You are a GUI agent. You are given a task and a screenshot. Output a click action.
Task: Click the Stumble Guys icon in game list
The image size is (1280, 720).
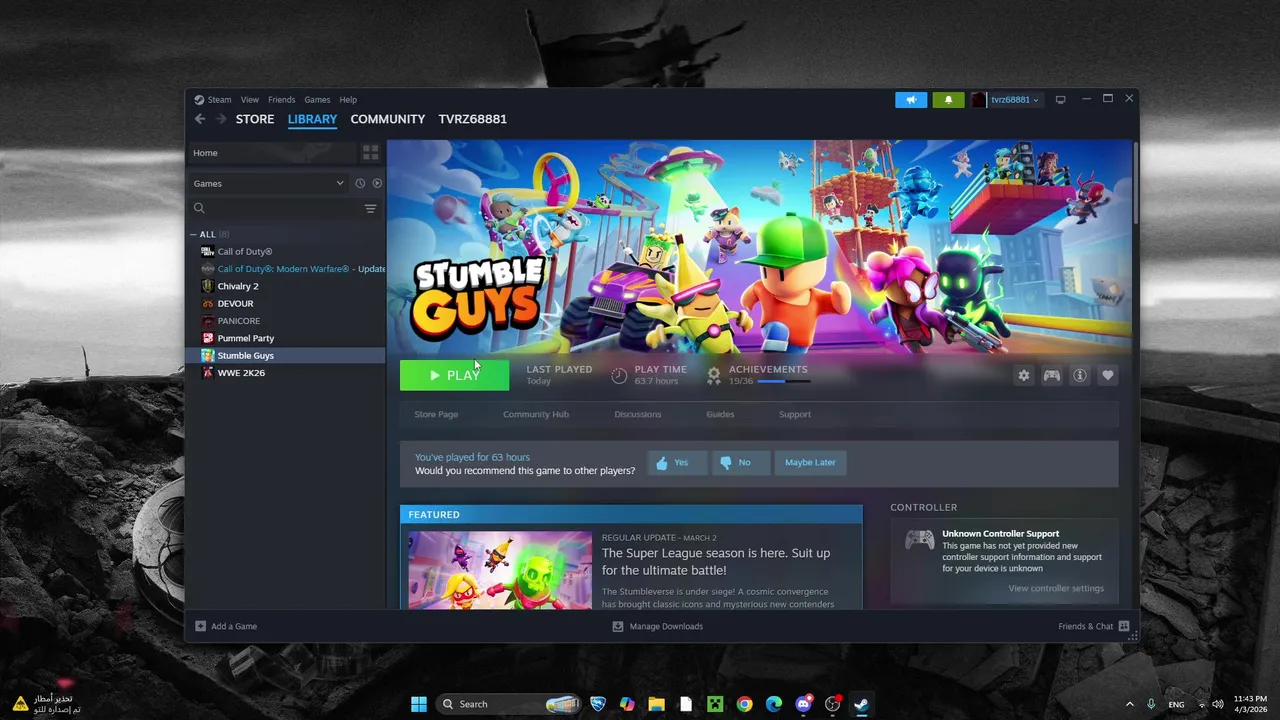click(x=207, y=355)
